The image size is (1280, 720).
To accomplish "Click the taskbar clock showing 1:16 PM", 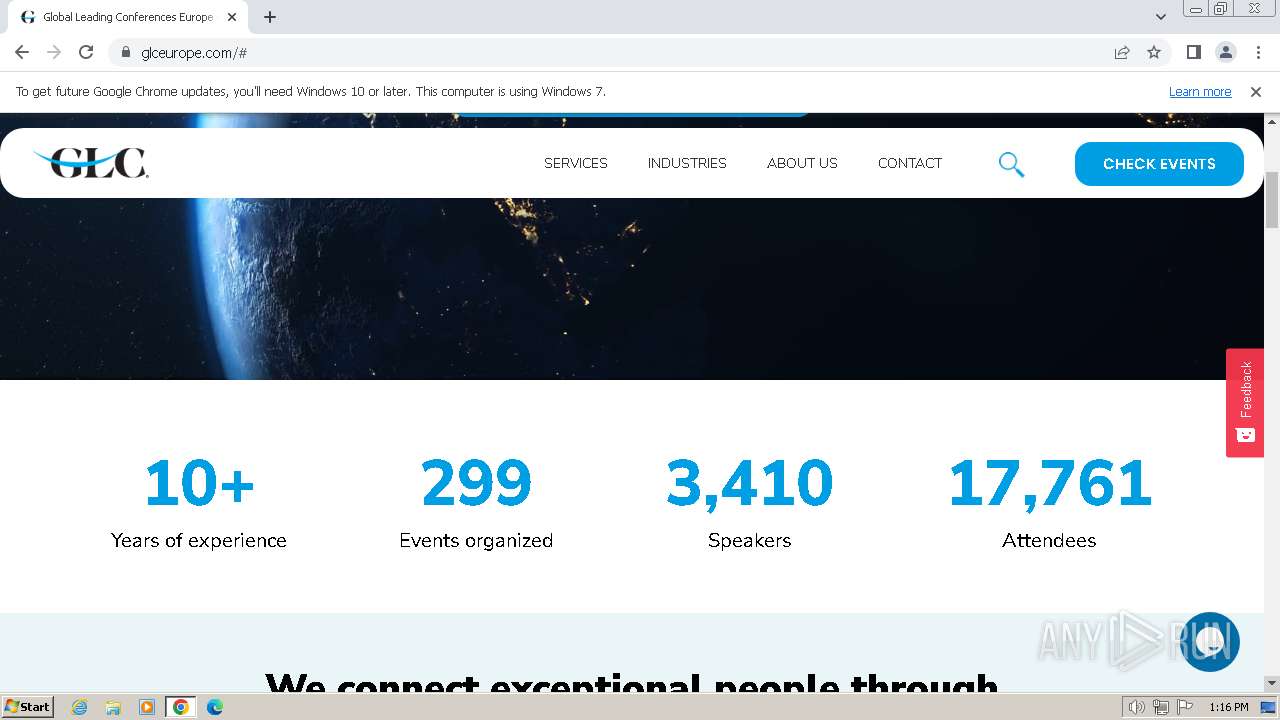I will click(1228, 707).
